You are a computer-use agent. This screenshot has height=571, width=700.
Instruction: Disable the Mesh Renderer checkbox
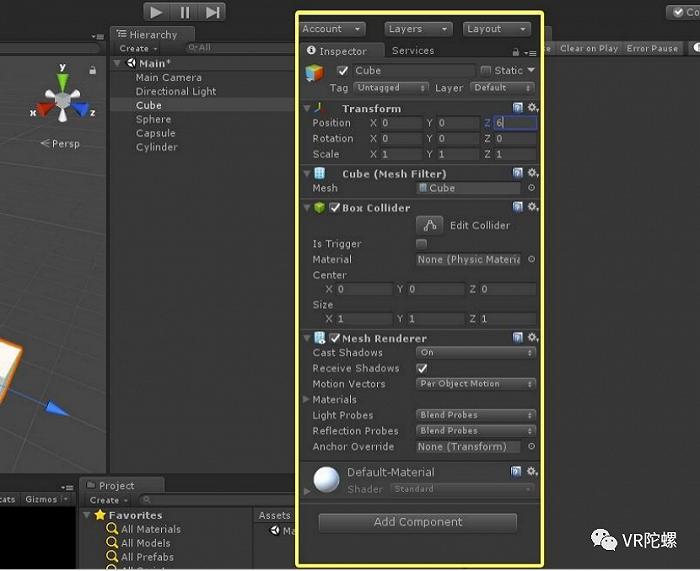click(334, 338)
